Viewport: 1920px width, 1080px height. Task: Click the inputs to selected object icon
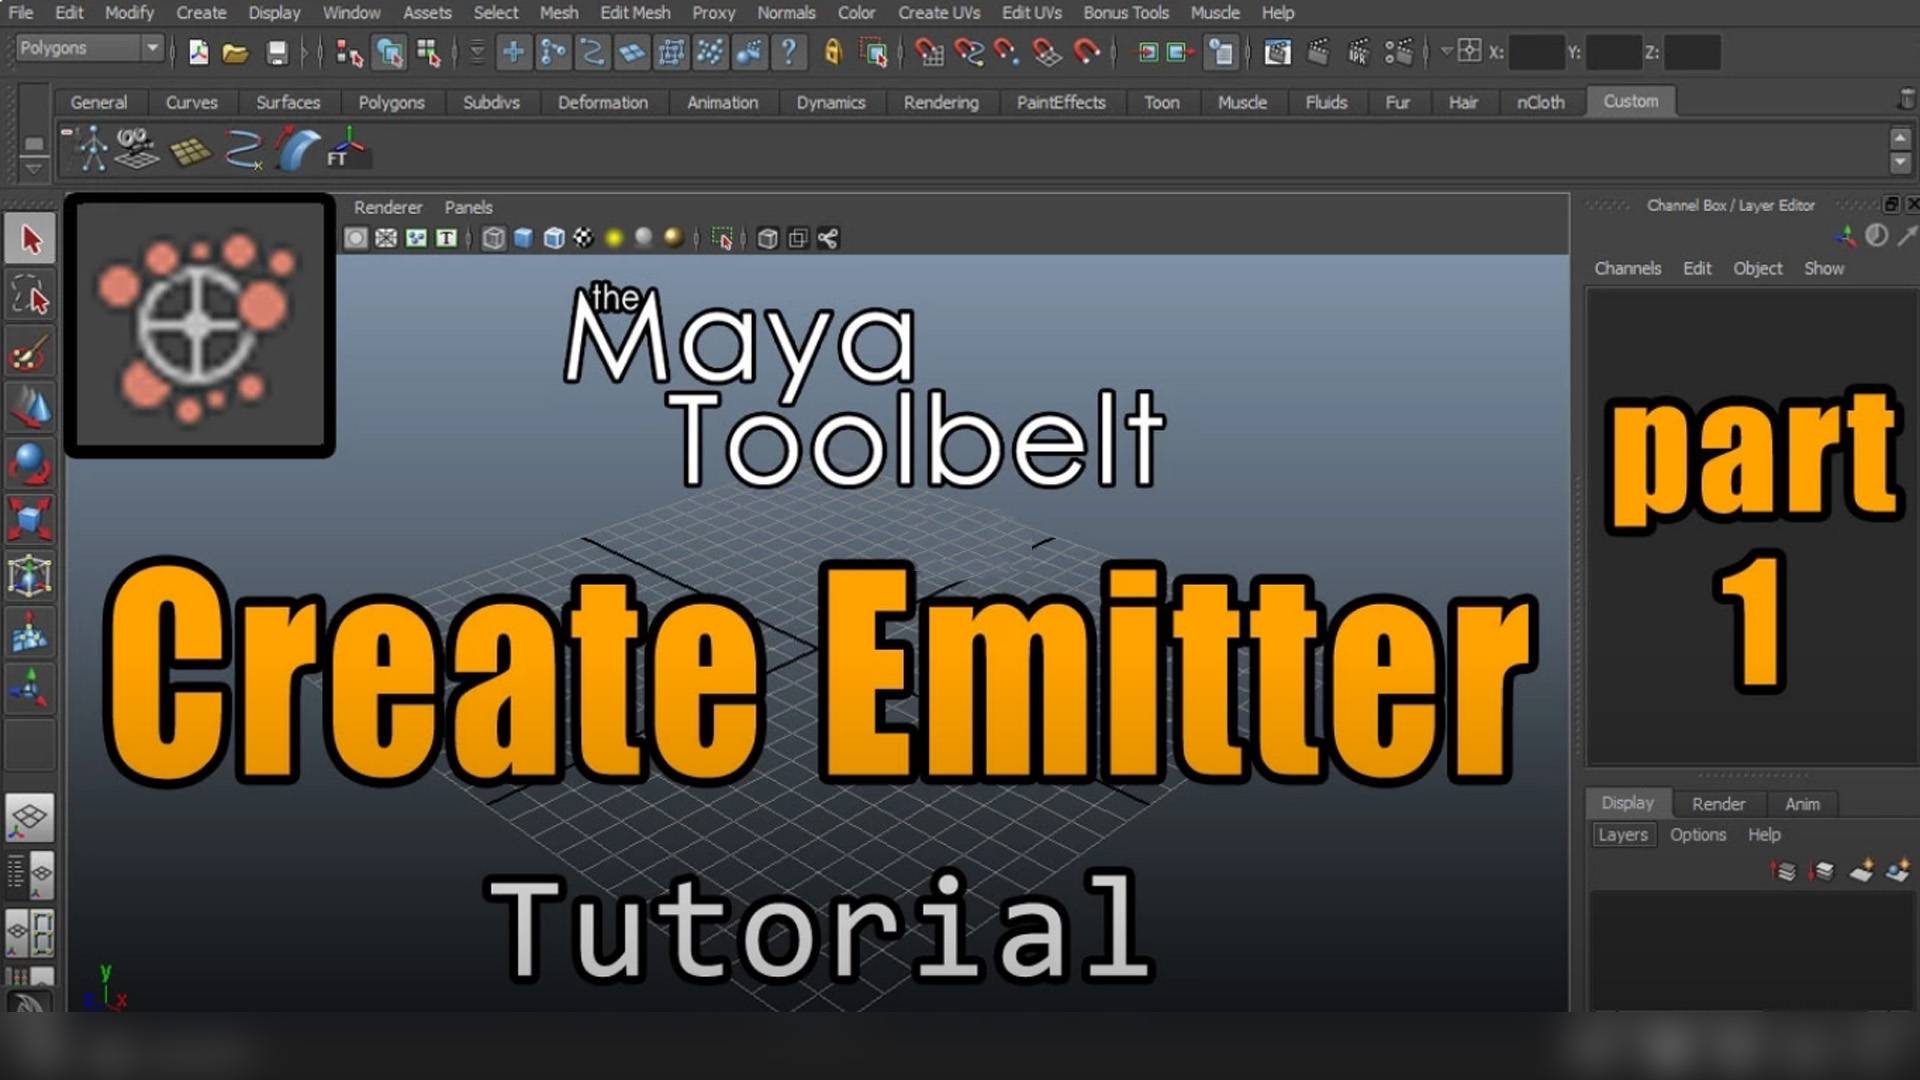click(1148, 52)
